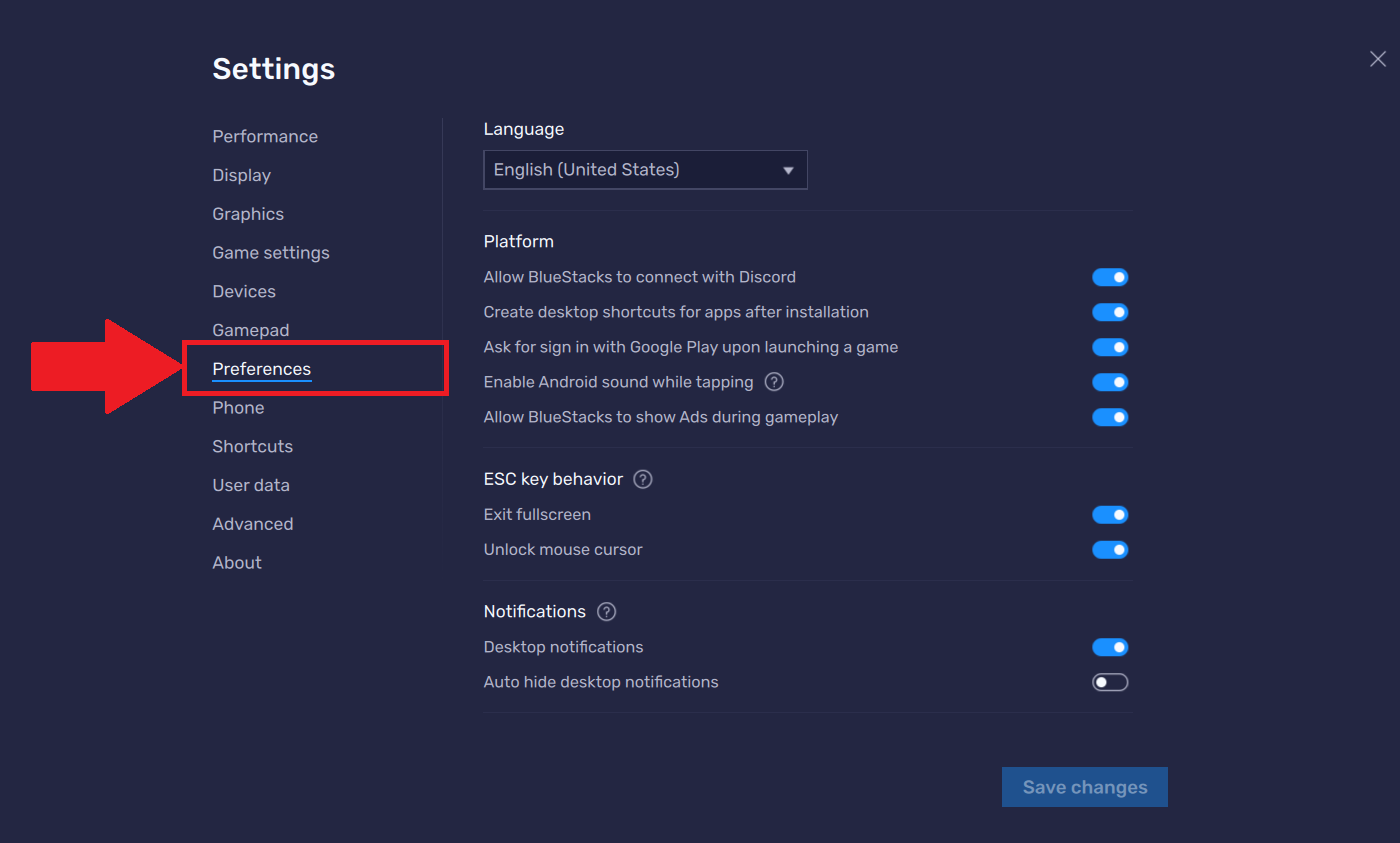Open help icon next to ESC key behavior

(643, 479)
